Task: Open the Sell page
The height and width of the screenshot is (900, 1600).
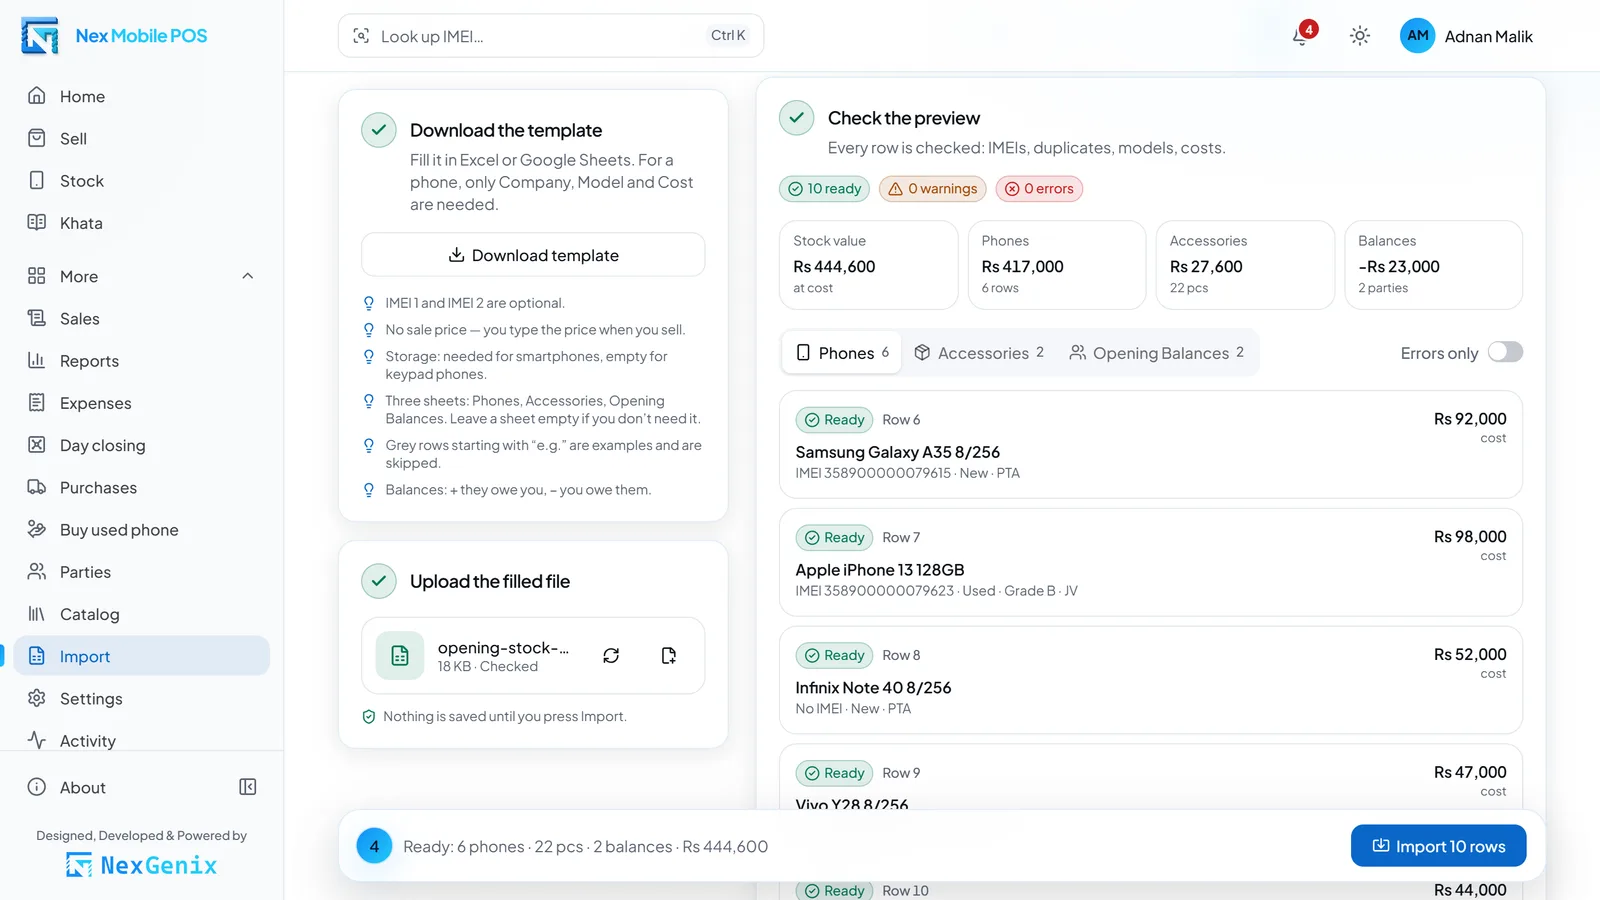Action: pos(142,138)
